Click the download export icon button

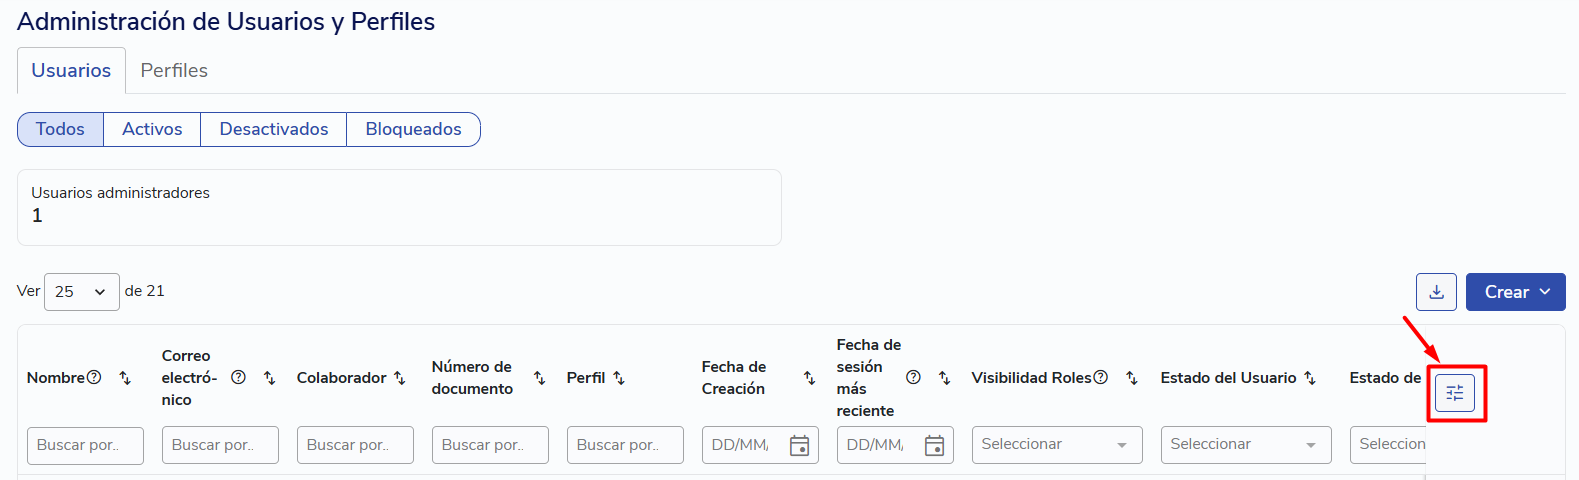coord(1436,292)
